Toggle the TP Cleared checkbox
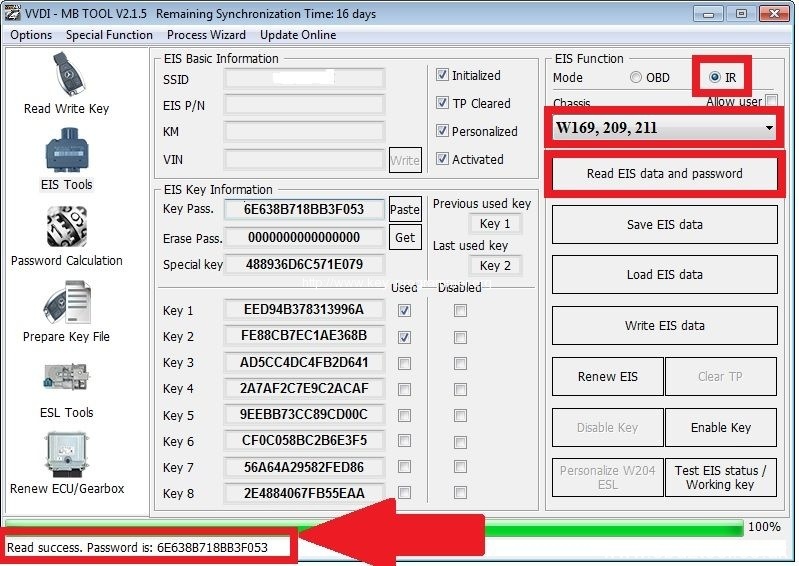The image size is (799, 566). pos(443,103)
